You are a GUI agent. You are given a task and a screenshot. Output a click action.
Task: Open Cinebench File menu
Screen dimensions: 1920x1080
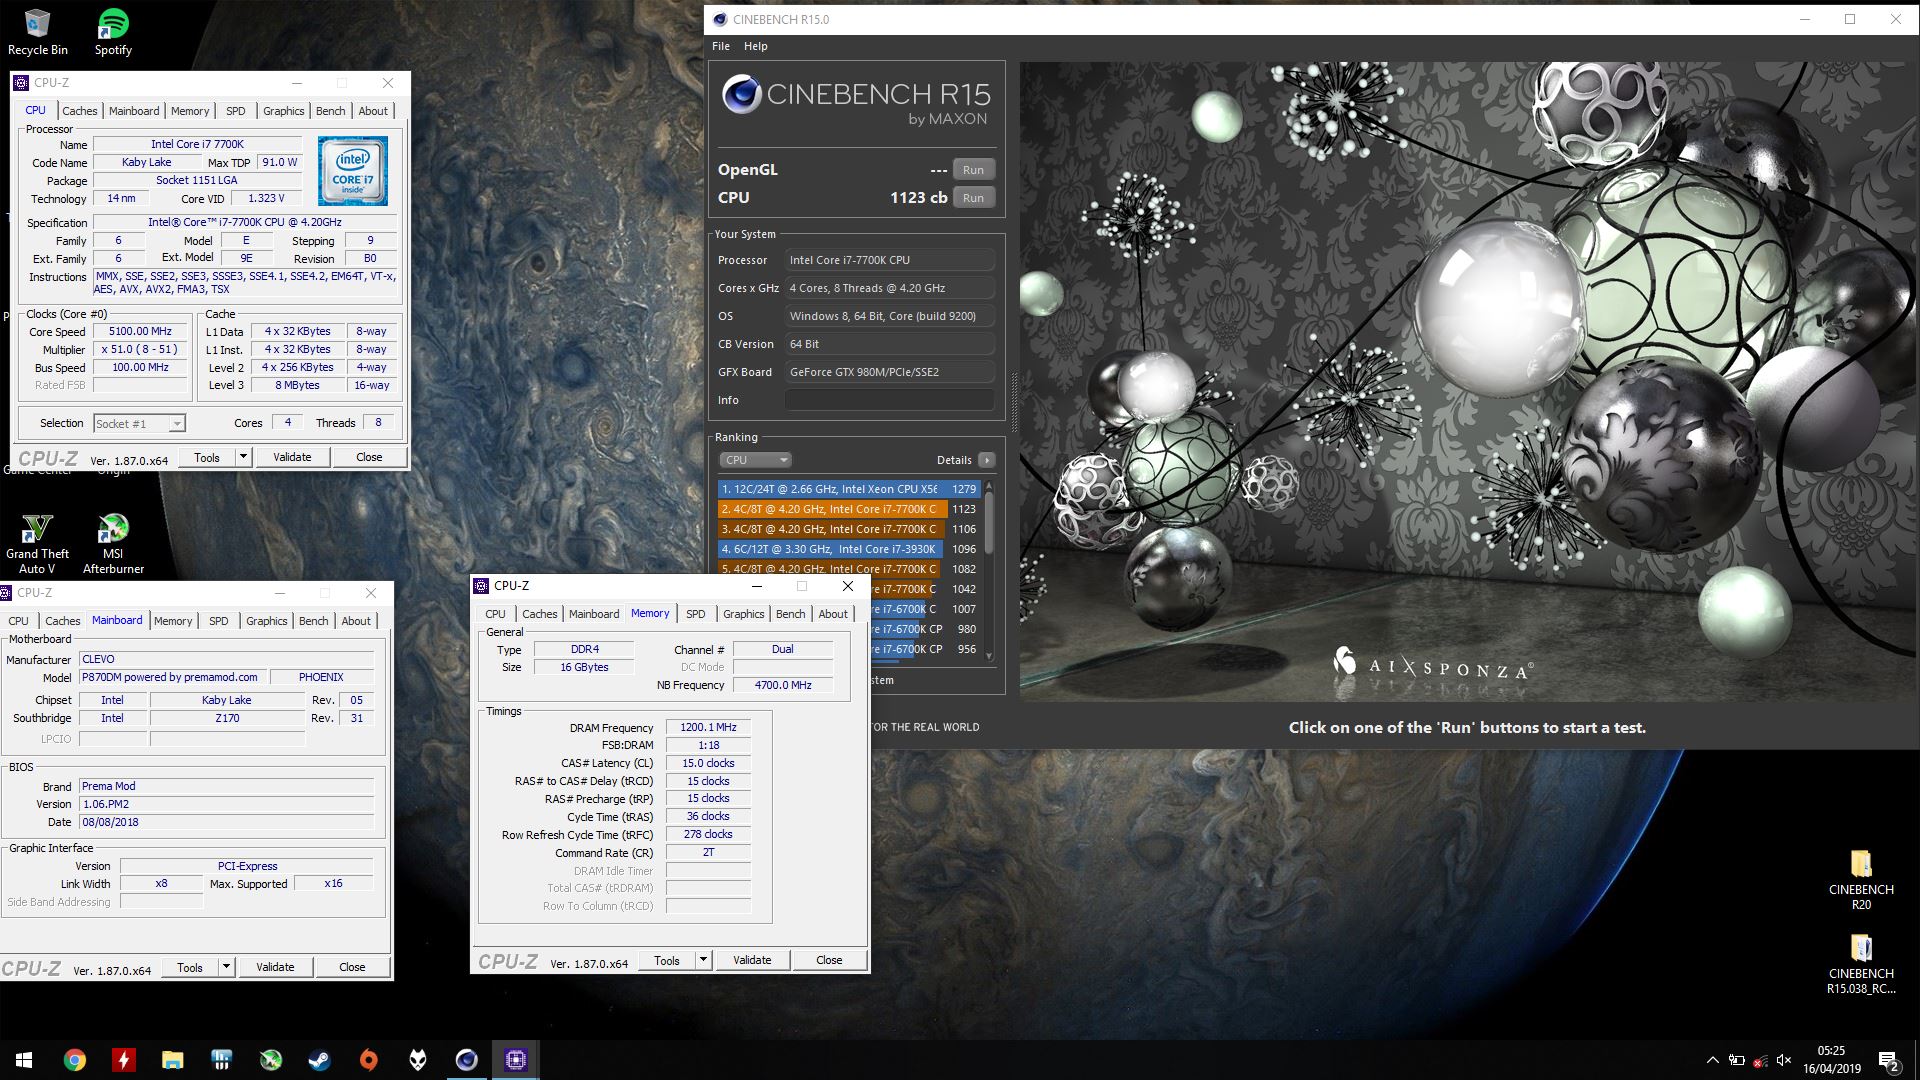[721, 46]
